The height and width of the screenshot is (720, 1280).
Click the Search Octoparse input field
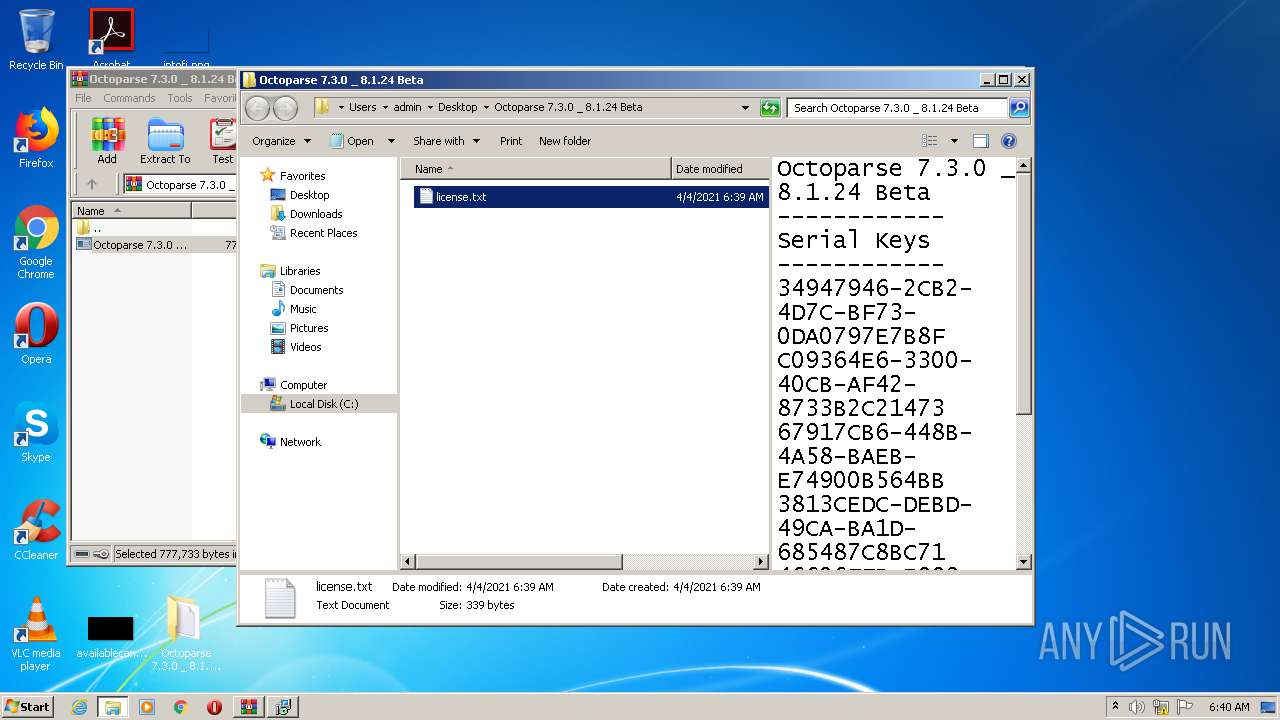(x=898, y=108)
